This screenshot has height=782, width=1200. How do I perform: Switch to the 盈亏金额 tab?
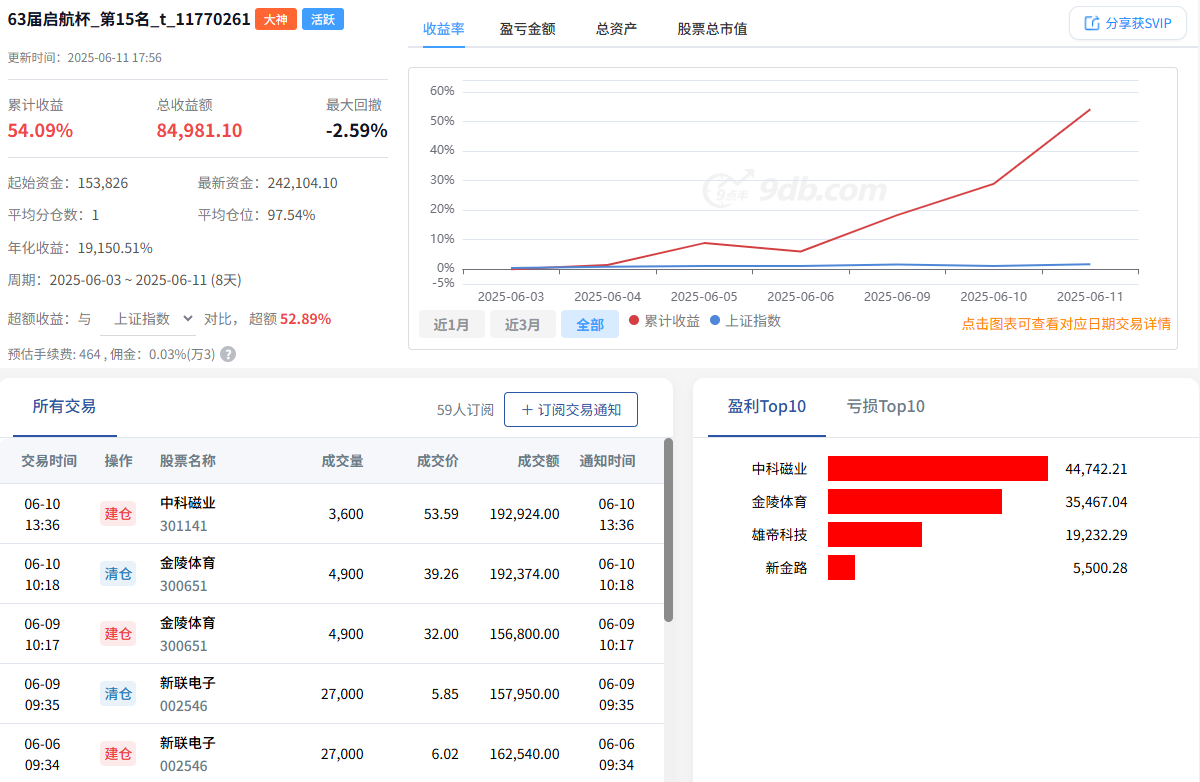coord(527,29)
